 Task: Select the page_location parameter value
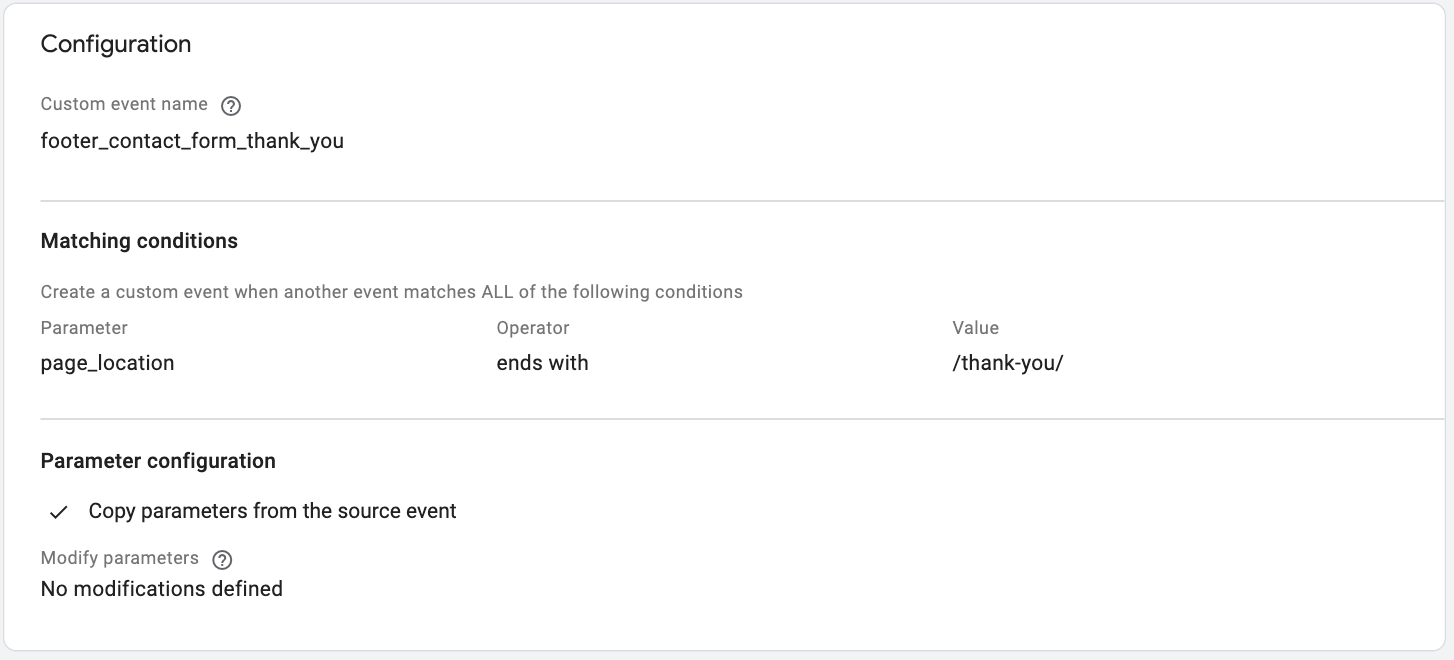107,363
